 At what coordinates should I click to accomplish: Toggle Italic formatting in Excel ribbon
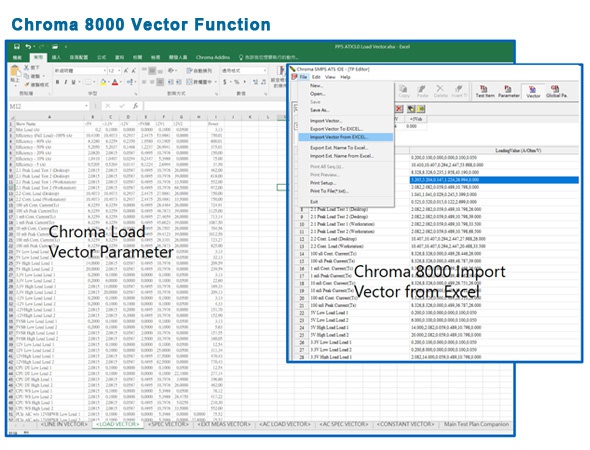[65, 82]
